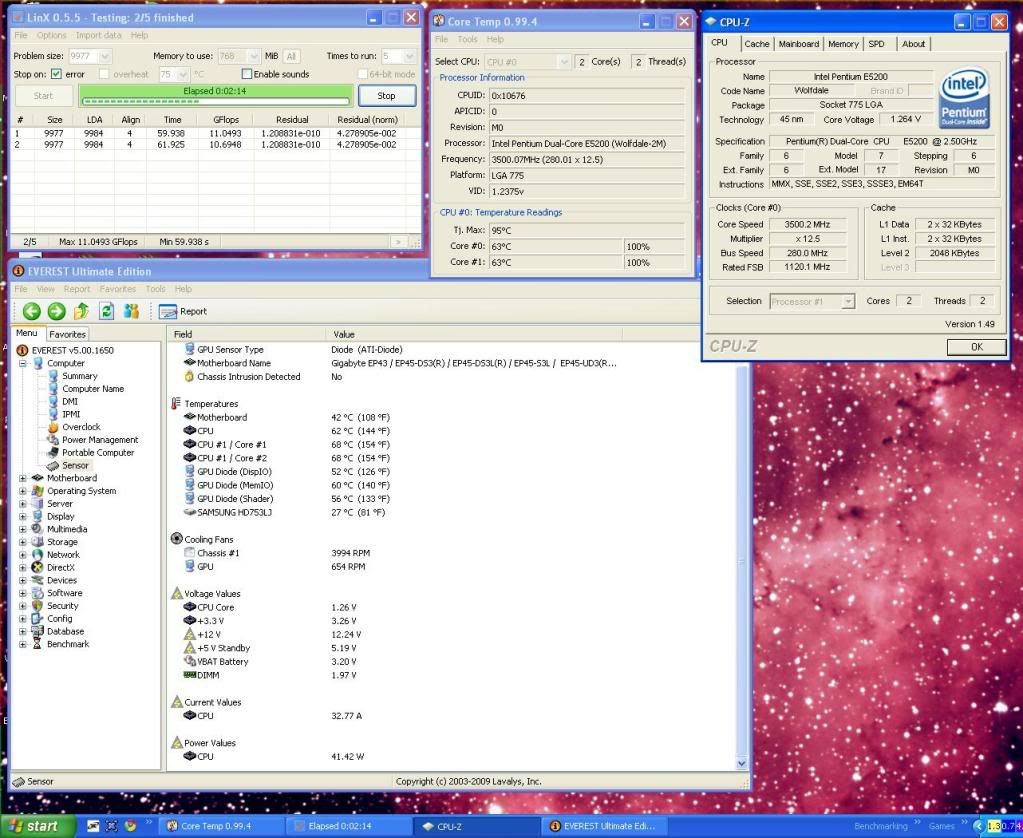Toggle the overheat checkbox in LinX
1023x838 pixels.
pos(104,74)
